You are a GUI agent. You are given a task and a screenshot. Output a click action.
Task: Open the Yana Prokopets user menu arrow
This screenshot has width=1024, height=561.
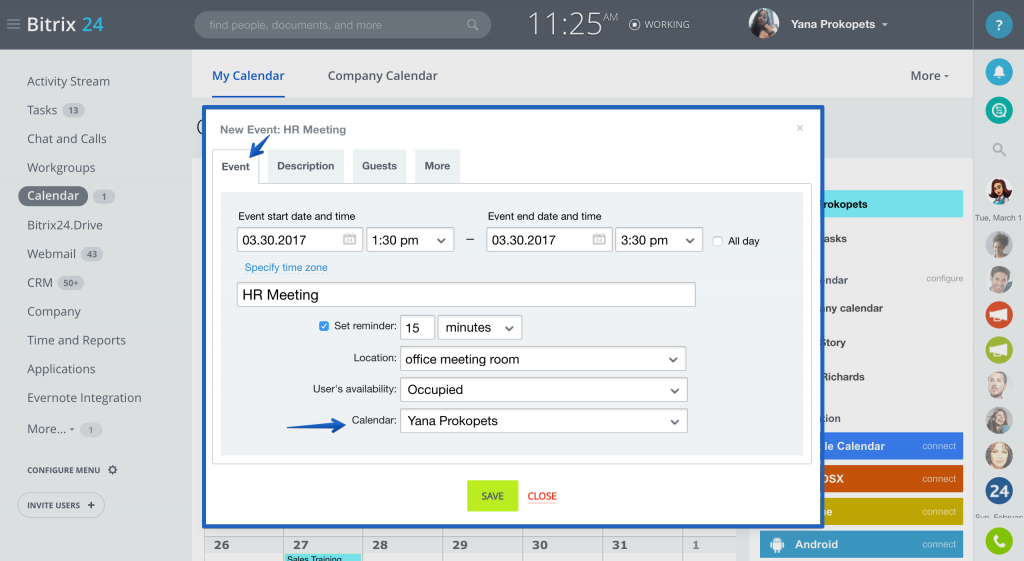[x=885, y=25]
